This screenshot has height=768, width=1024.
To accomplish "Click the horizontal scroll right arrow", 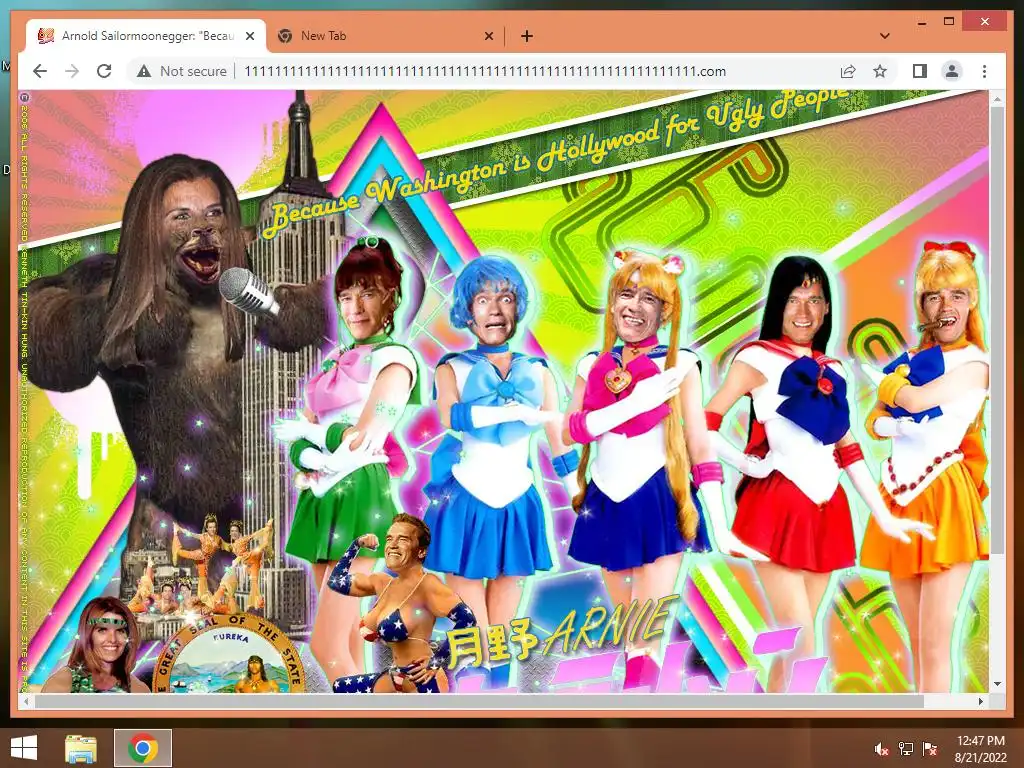I will 981,701.
